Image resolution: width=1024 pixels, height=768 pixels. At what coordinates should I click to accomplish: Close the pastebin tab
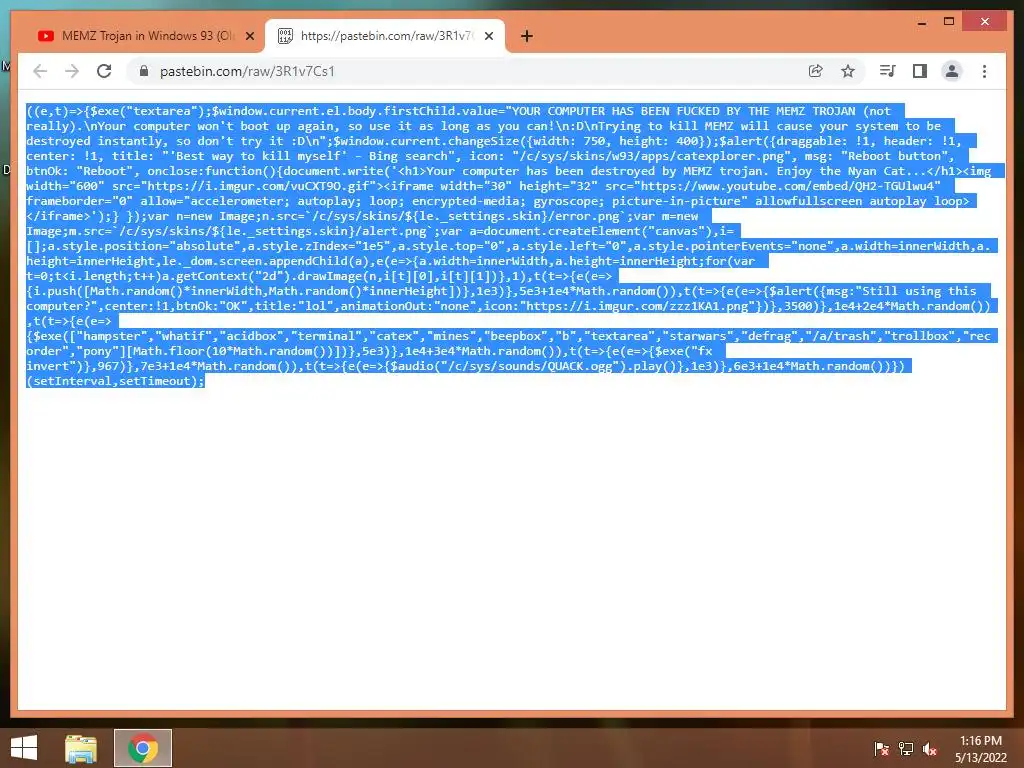488,36
